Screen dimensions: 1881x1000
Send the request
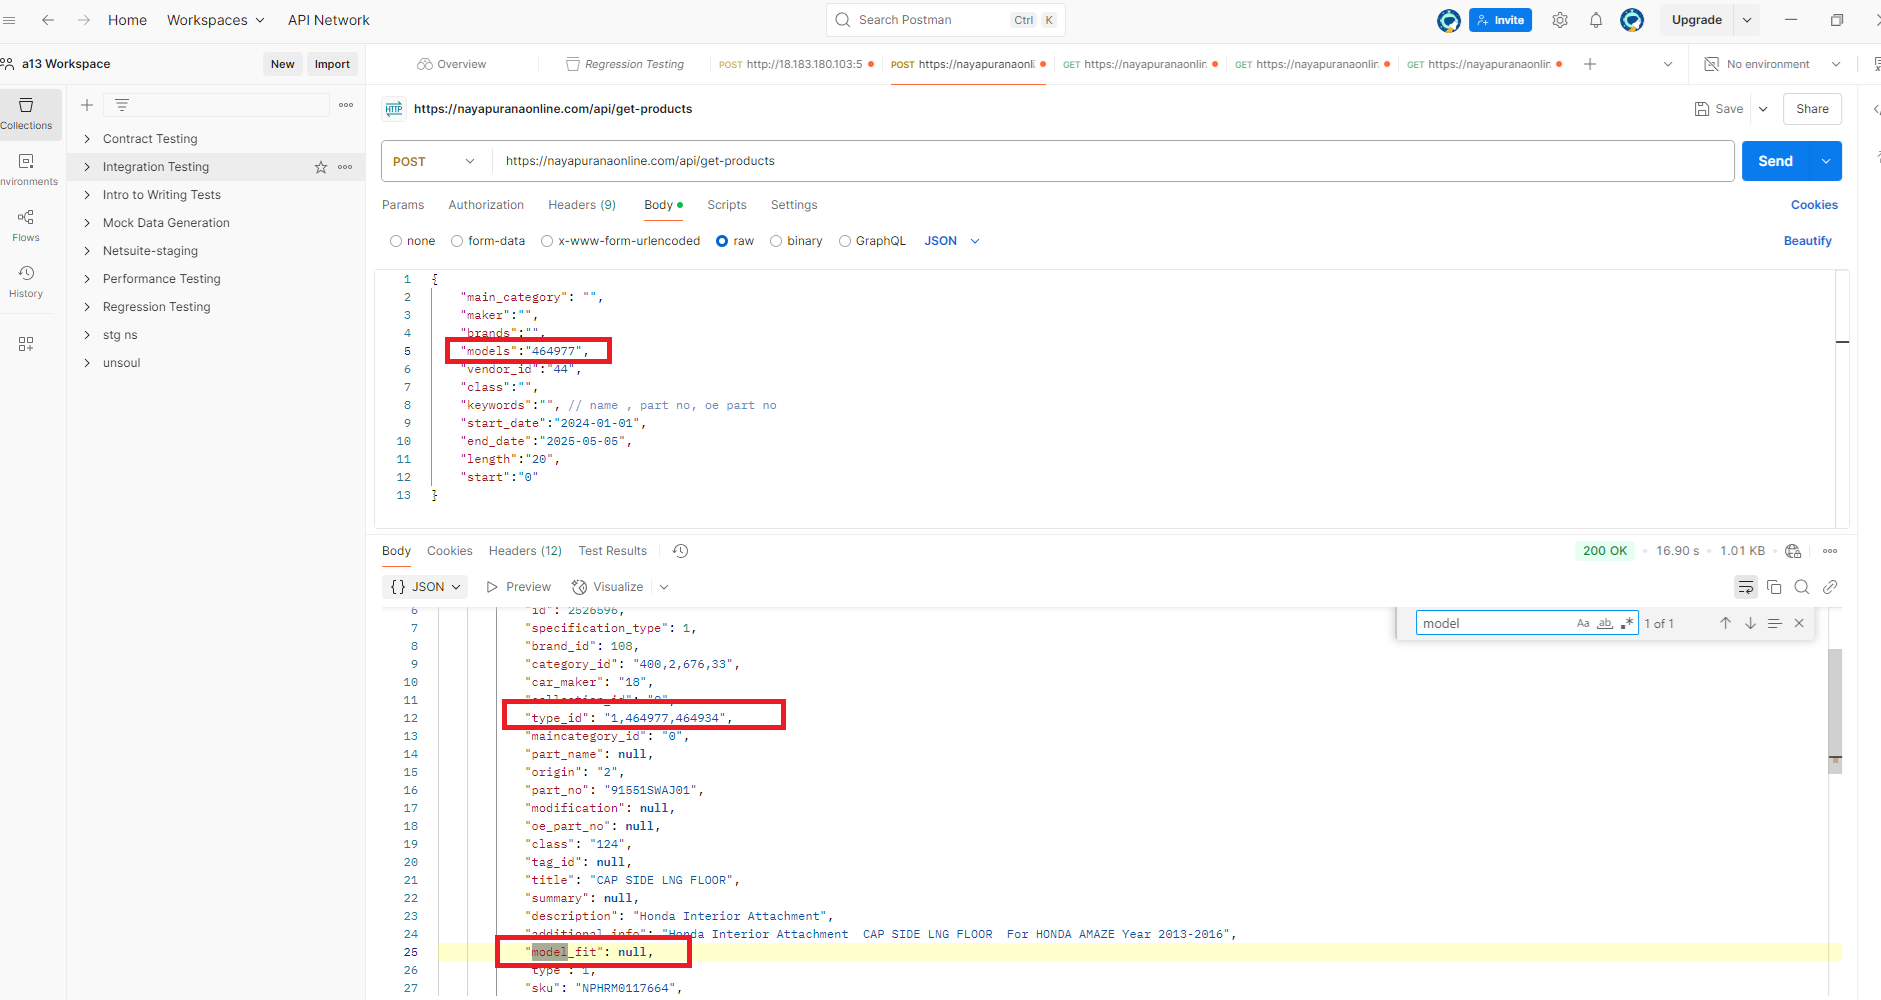[1776, 161]
